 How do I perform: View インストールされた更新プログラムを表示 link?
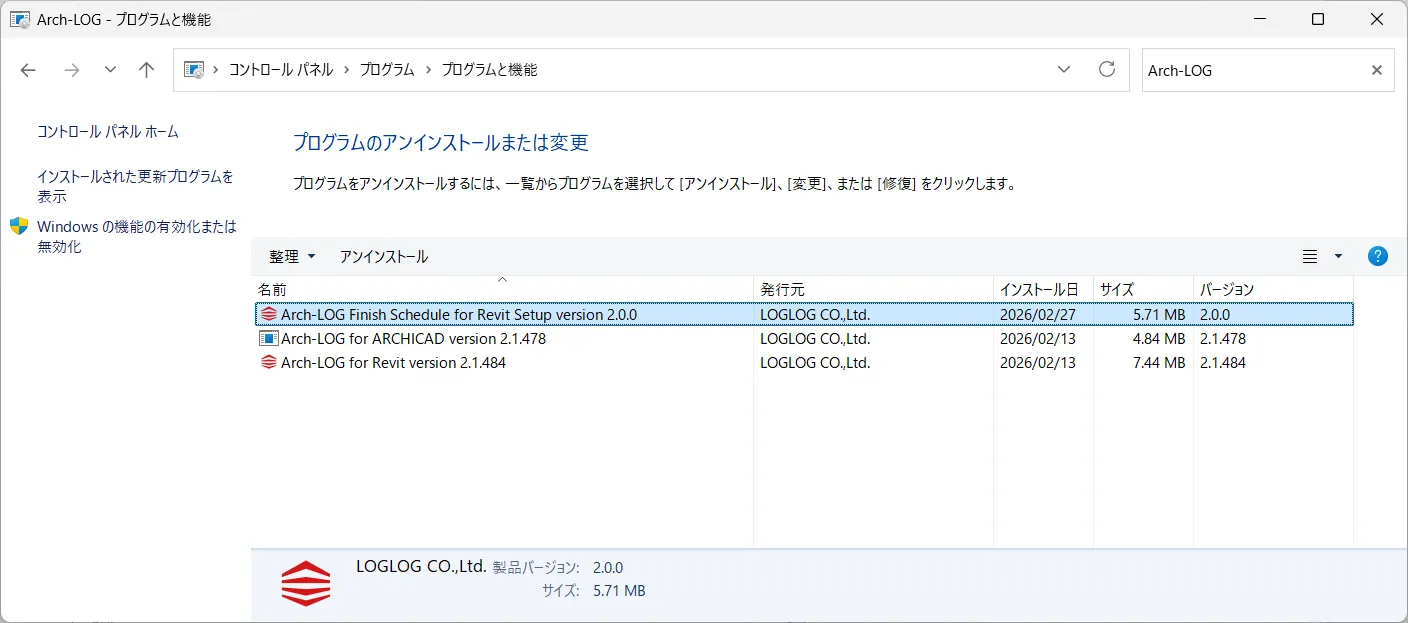(x=135, y=186)
